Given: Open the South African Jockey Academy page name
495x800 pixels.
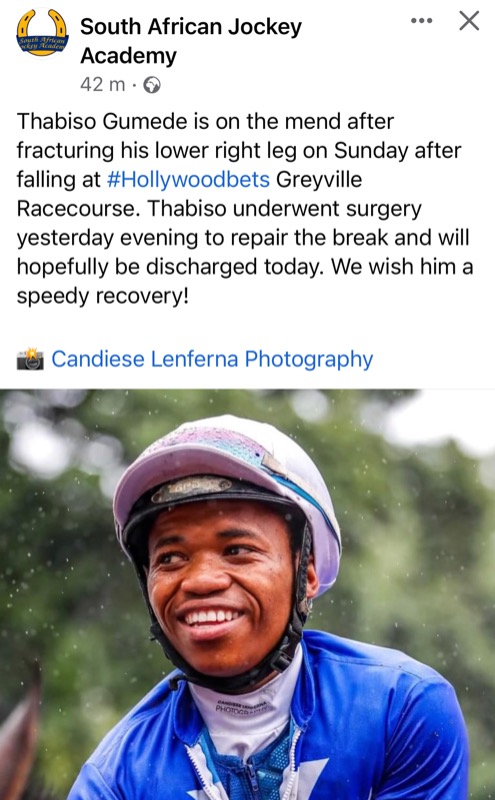Looking at the screenshot, I should pos(191,41).
